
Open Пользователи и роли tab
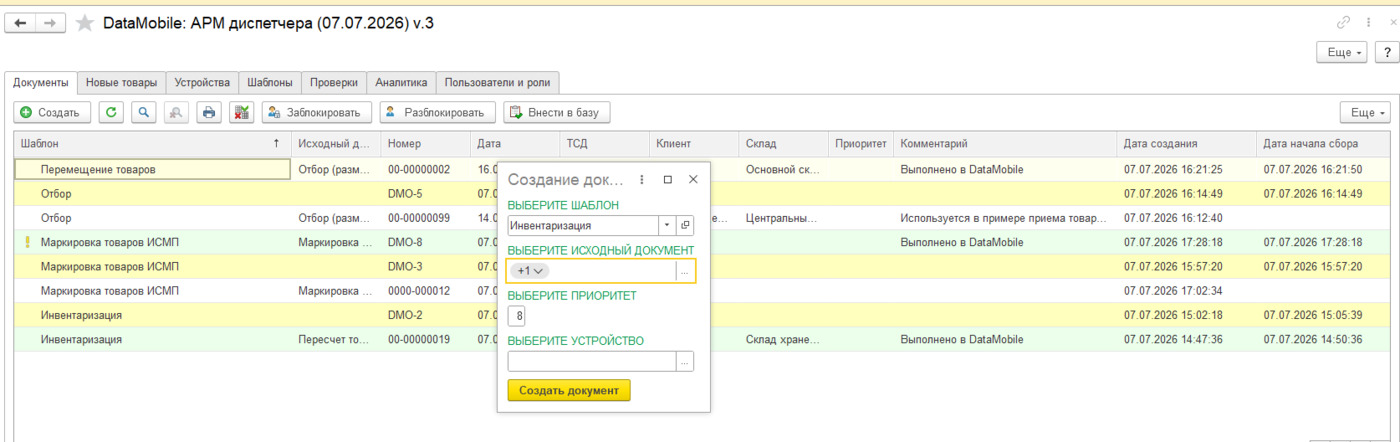[498, 83]
